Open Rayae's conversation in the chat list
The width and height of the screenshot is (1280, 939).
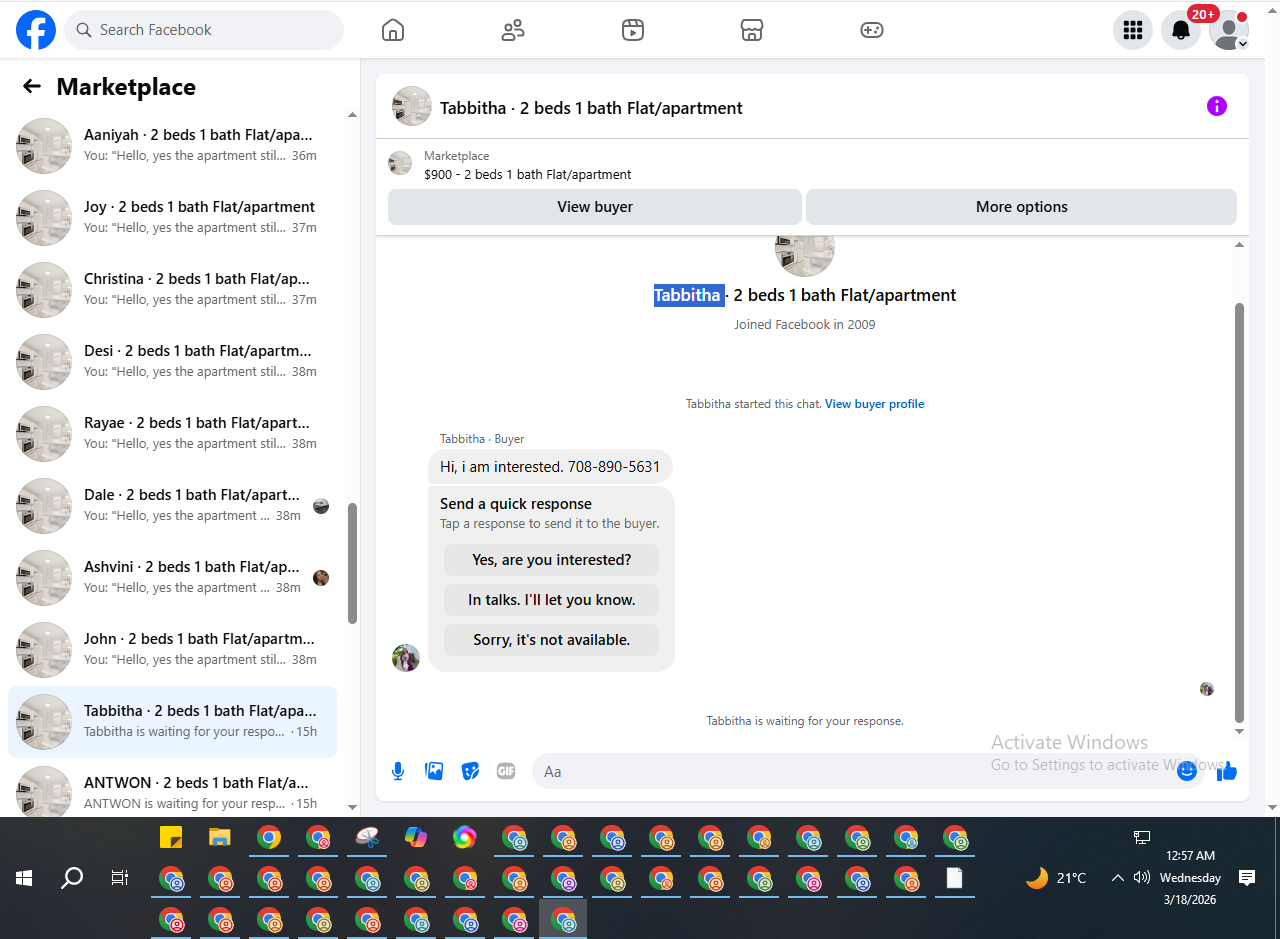172,434
